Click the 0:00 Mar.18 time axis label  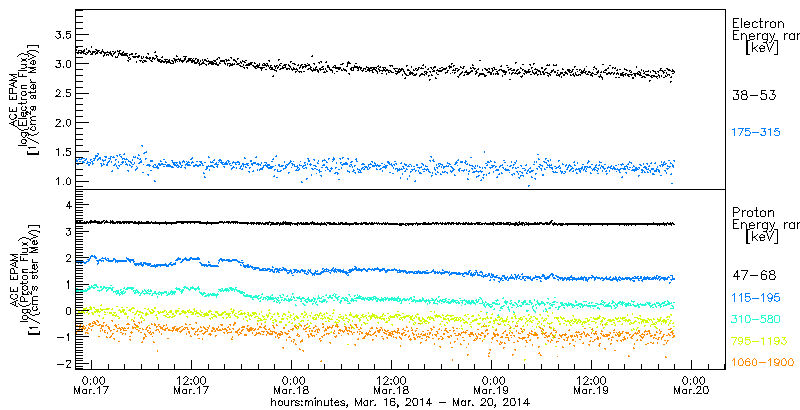click(292, 386)
